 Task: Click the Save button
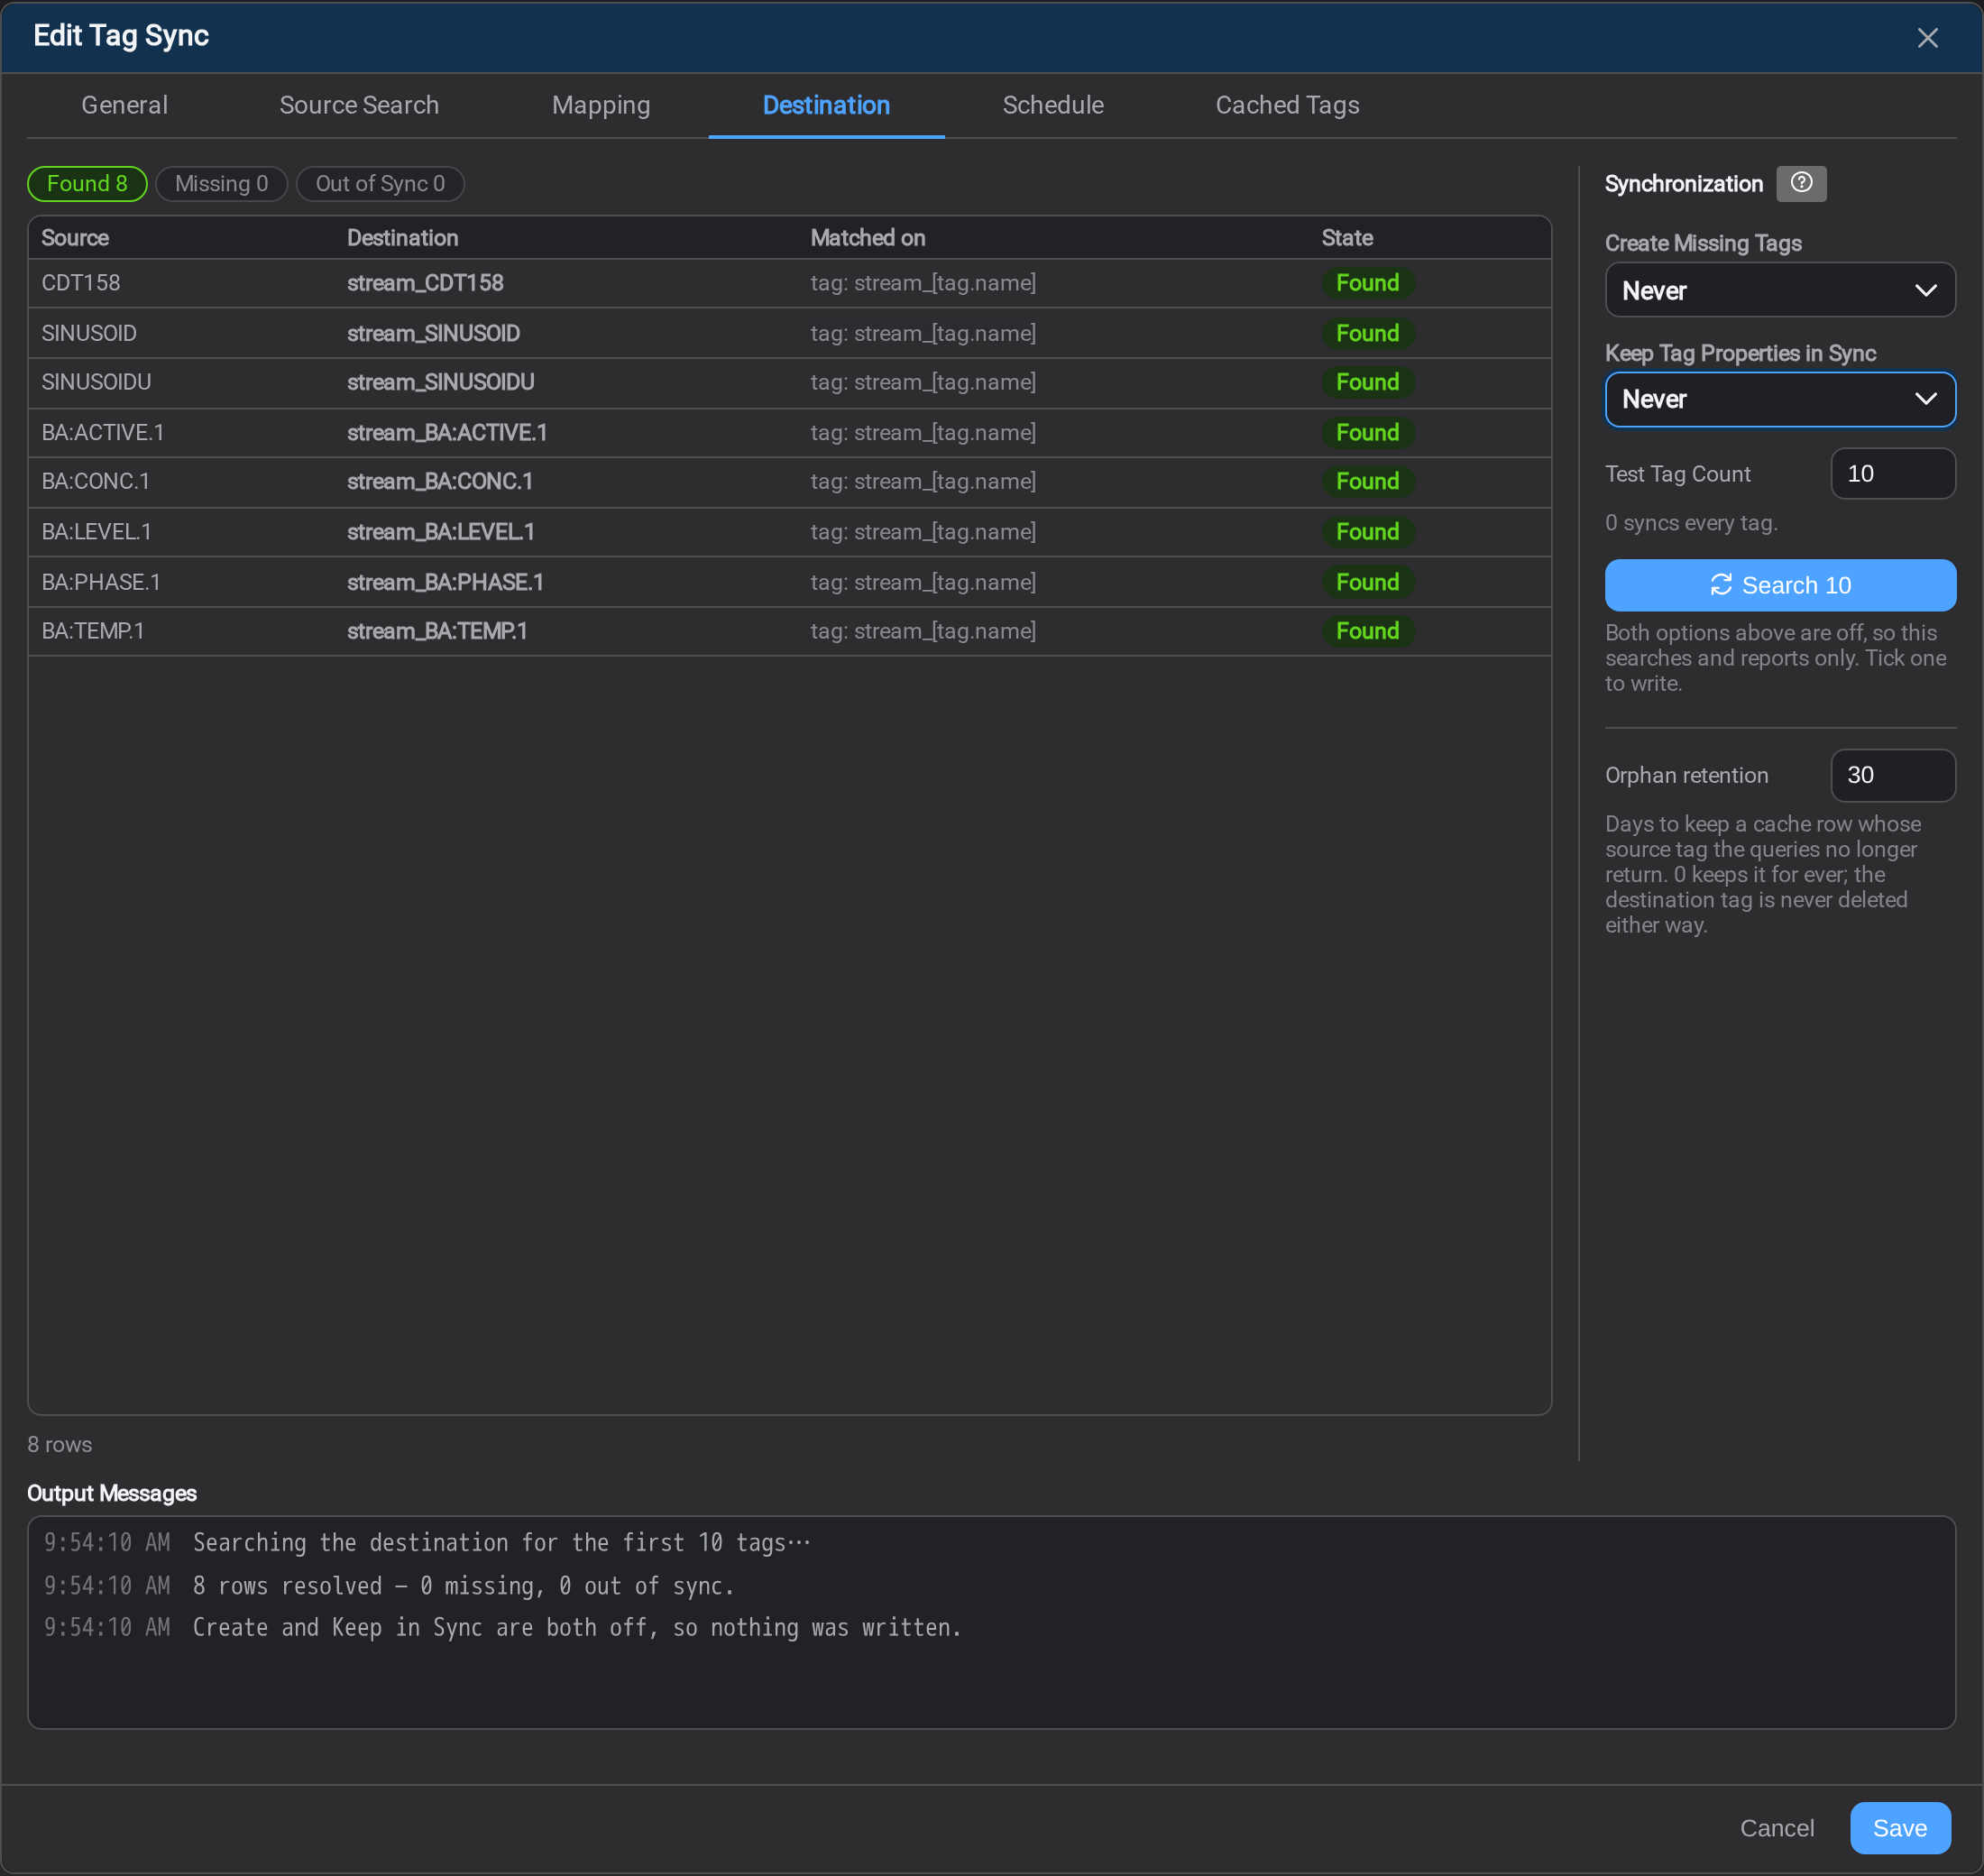click(x=1899, y=1828)
